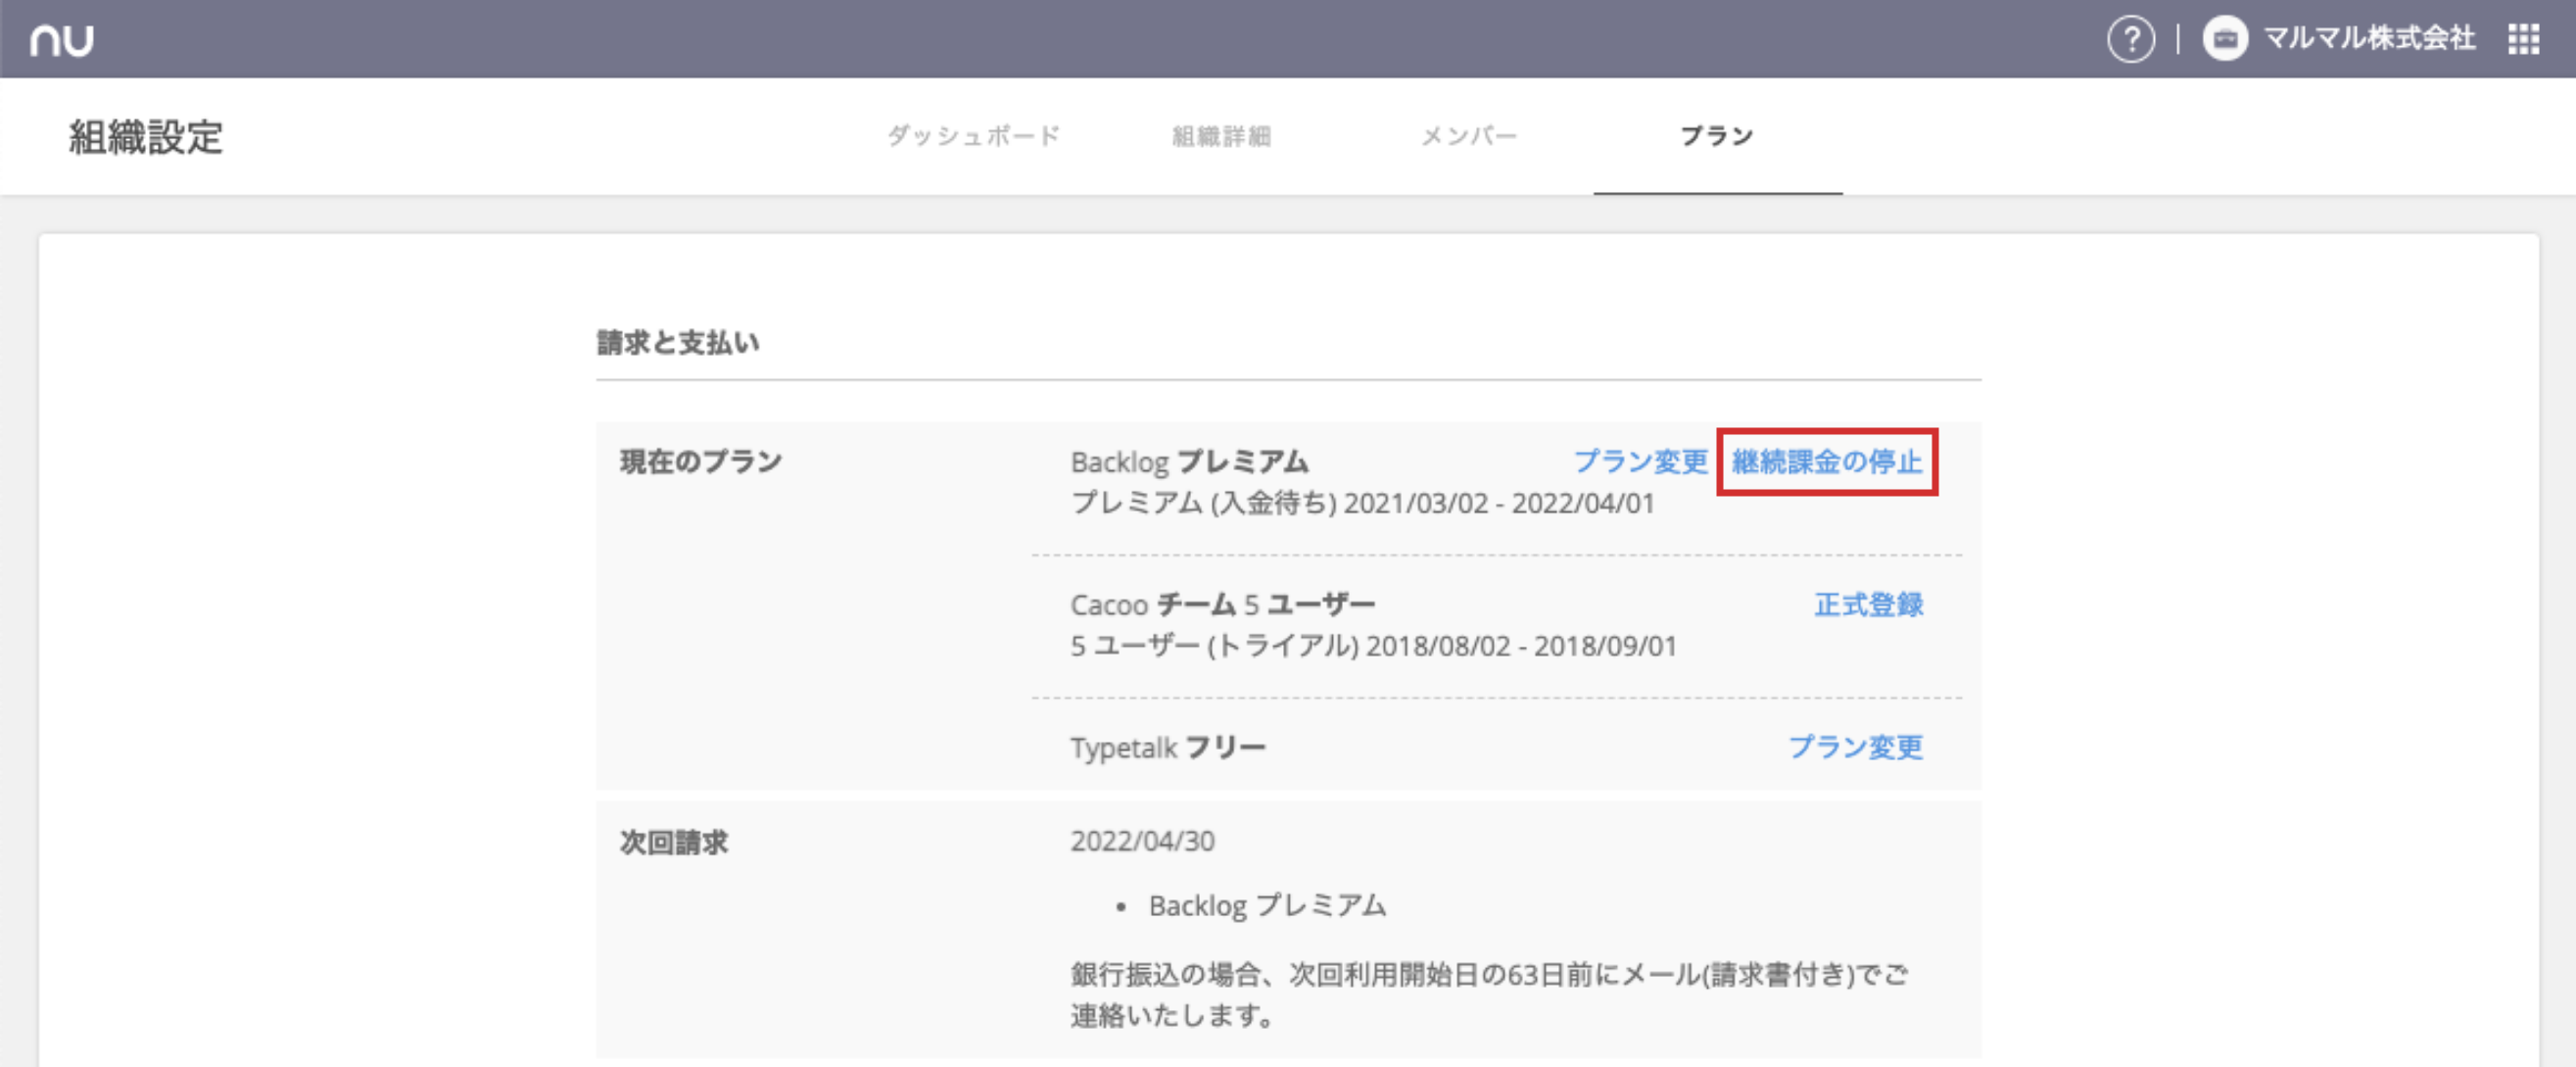2576x1067 pixels.
Task: Click プラン変更 link for Typetalk
Action: [x=1855, y=747]
